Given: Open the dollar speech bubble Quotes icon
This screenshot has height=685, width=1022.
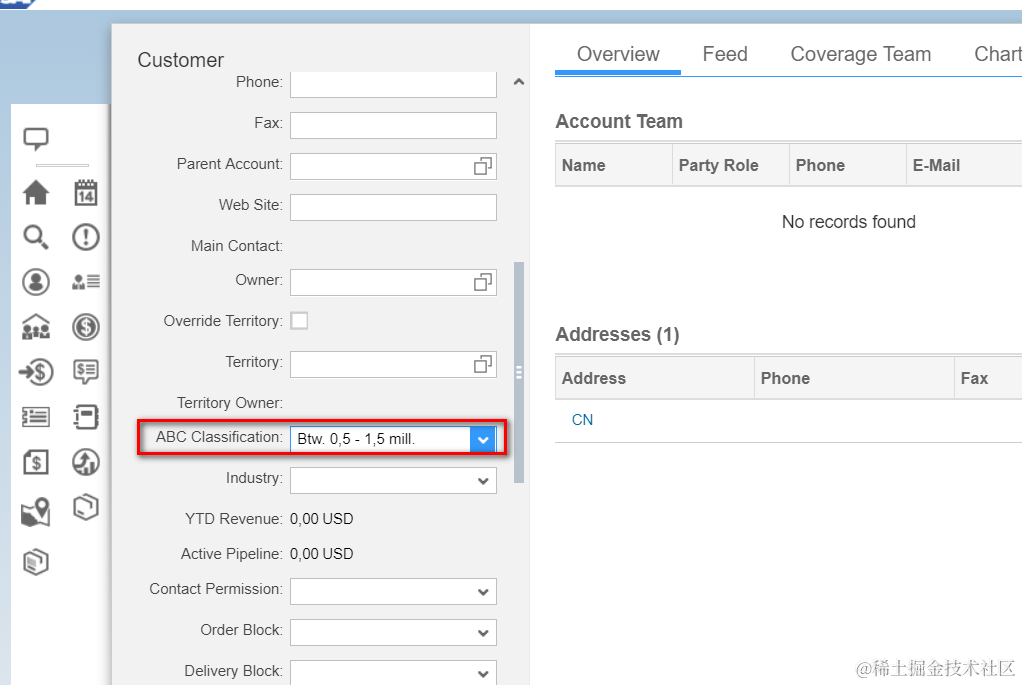Looking at the screenshot, I should pos(85,372).
